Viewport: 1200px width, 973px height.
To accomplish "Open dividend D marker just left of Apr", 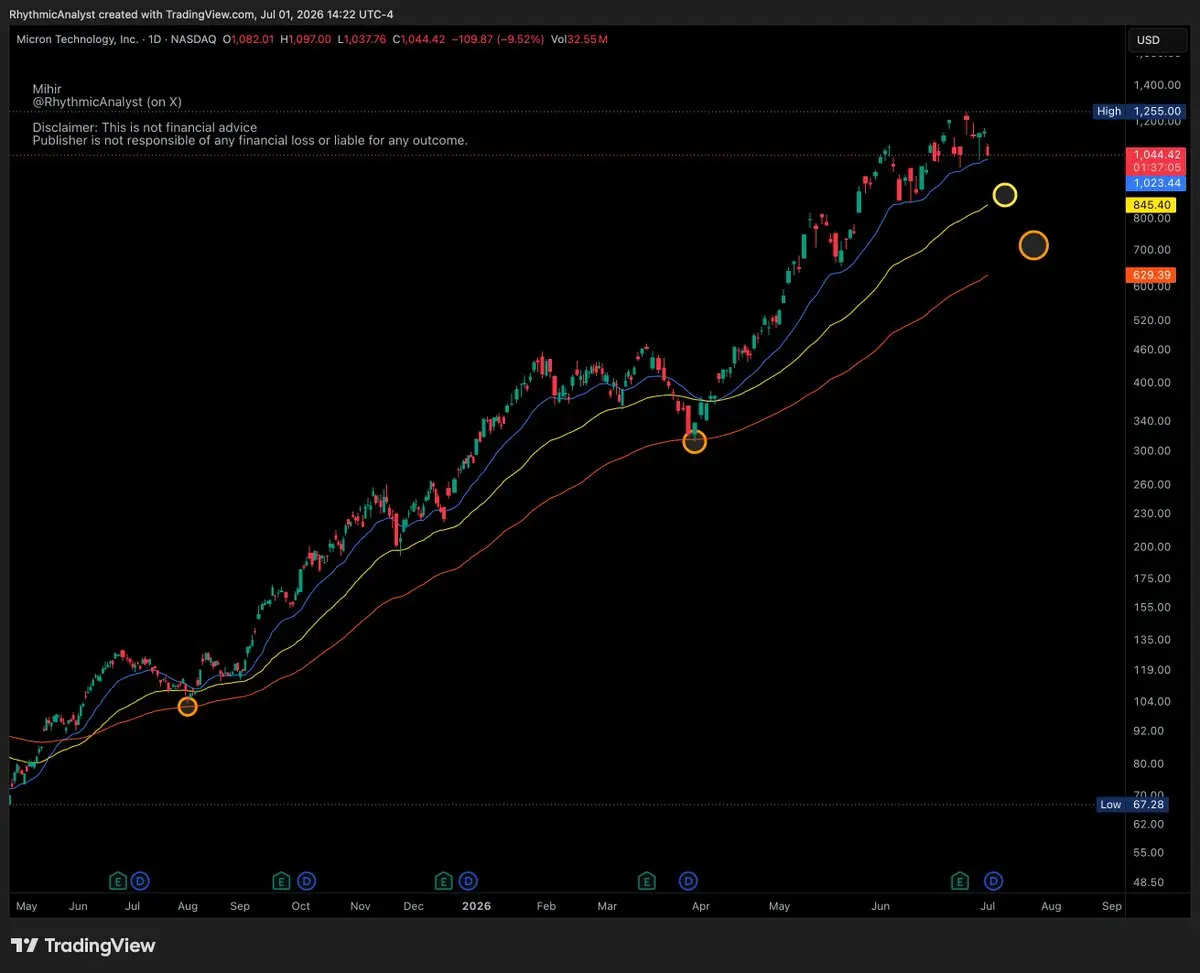I will [689, 881].
